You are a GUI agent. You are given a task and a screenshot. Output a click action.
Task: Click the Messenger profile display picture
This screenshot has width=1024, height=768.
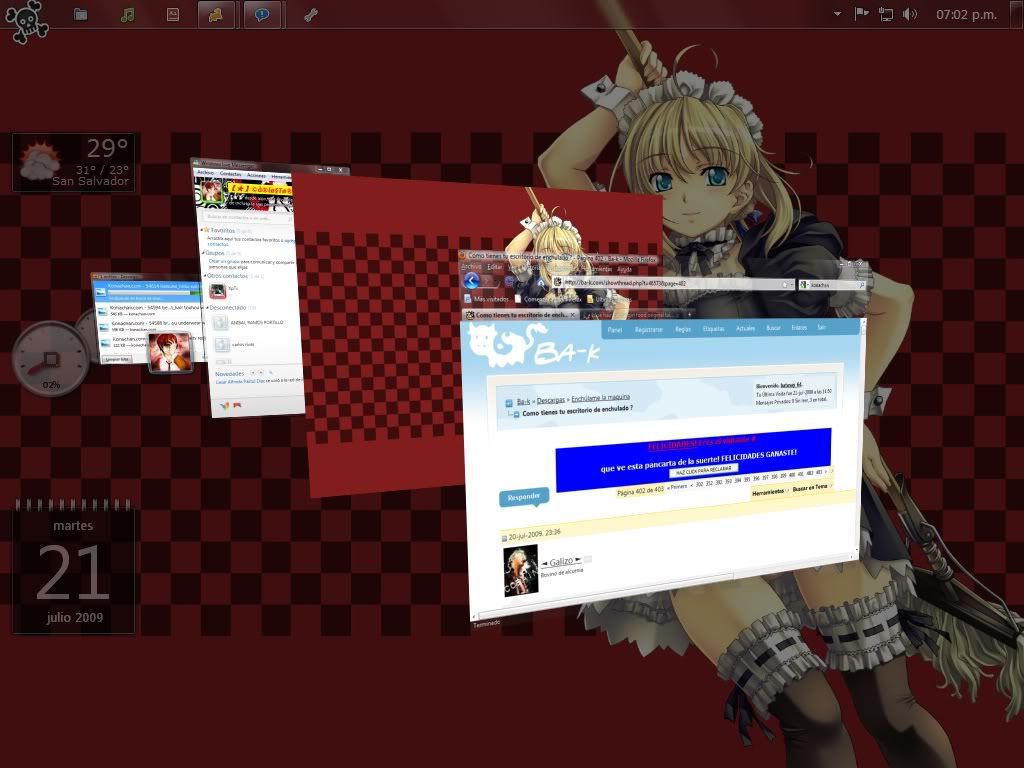point(211,191)
